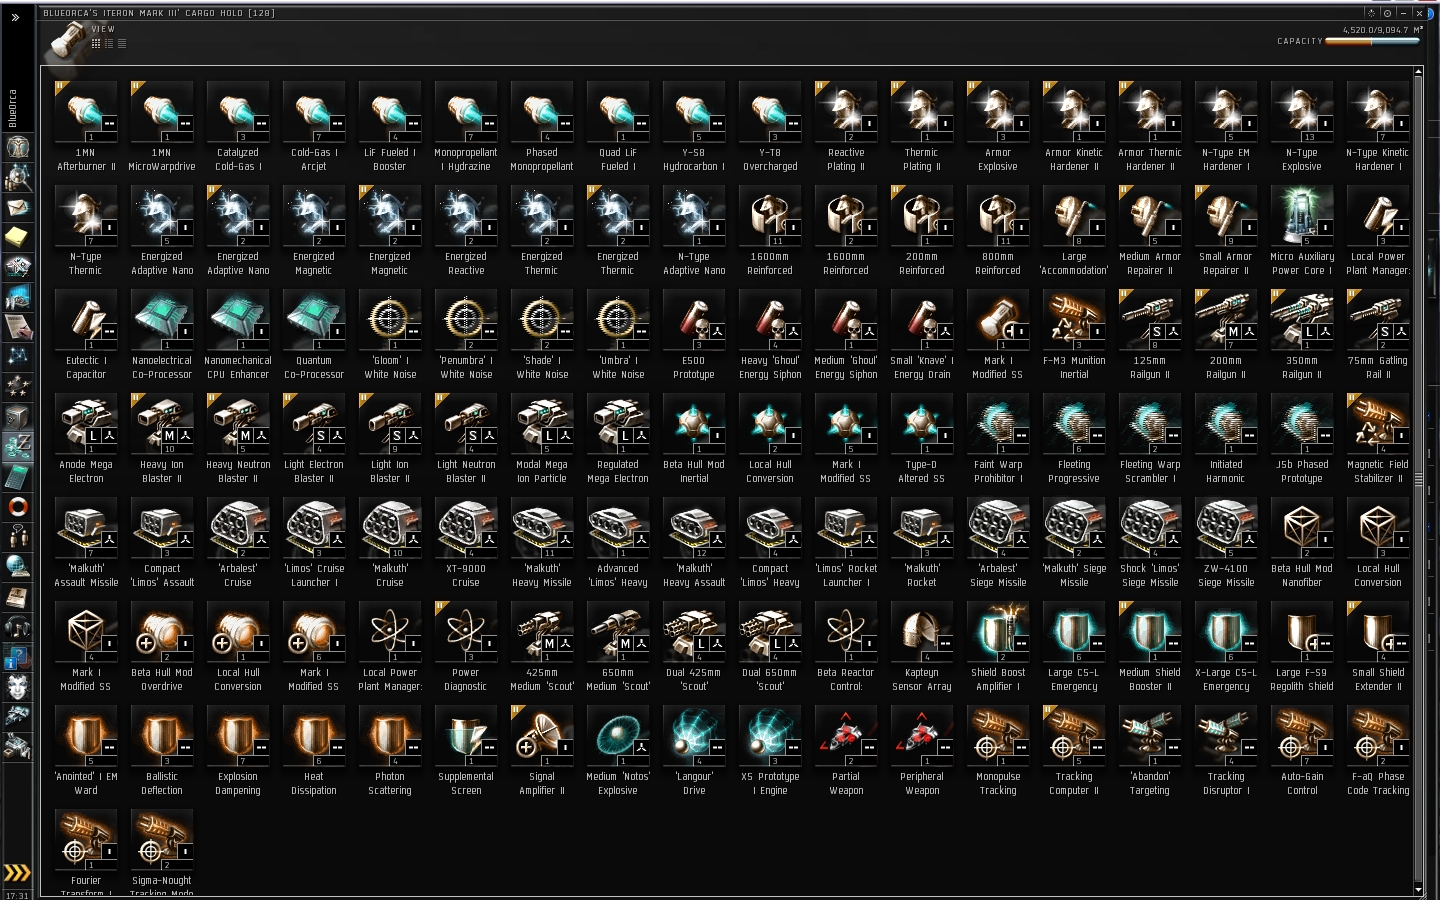Click the 'Malkuth' Assault Missile launcher
Viewport: 1440px width, 900px height.
coord(86,543)
